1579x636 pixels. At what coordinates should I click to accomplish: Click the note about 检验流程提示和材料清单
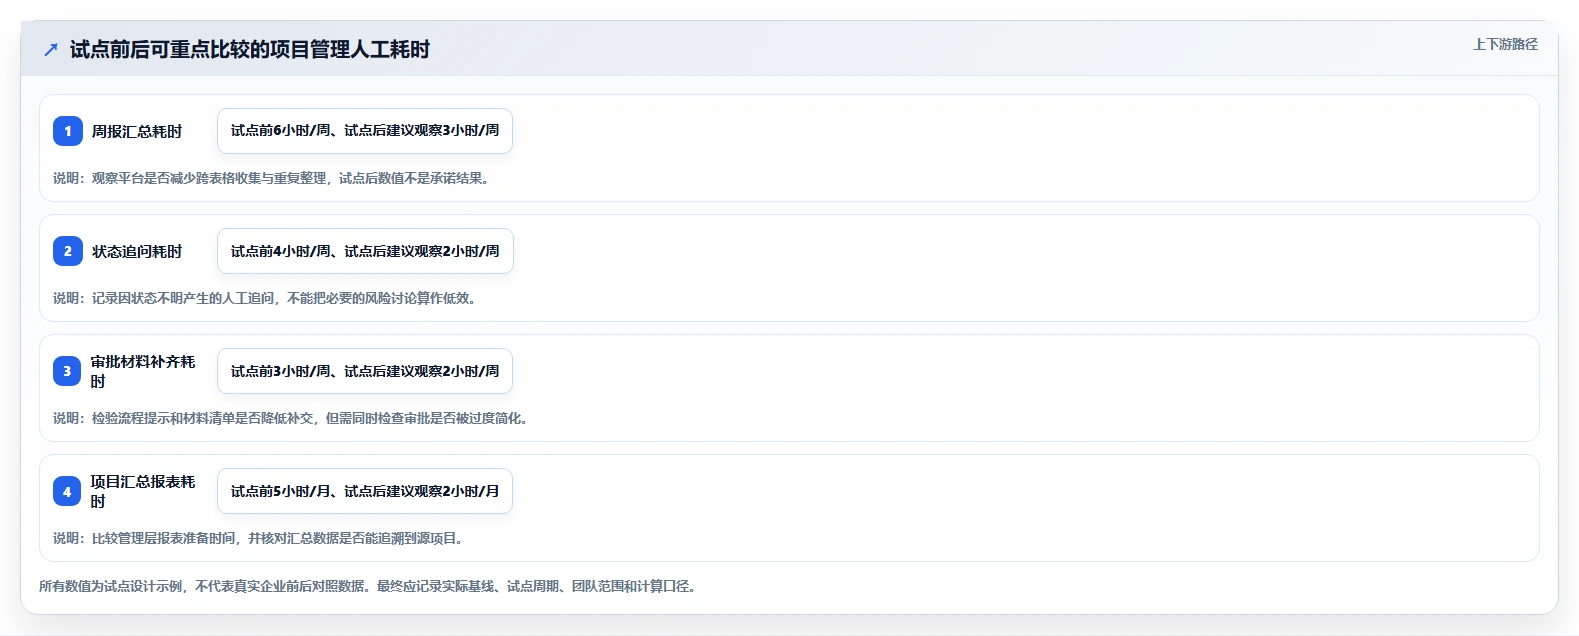tap(291, 418)
